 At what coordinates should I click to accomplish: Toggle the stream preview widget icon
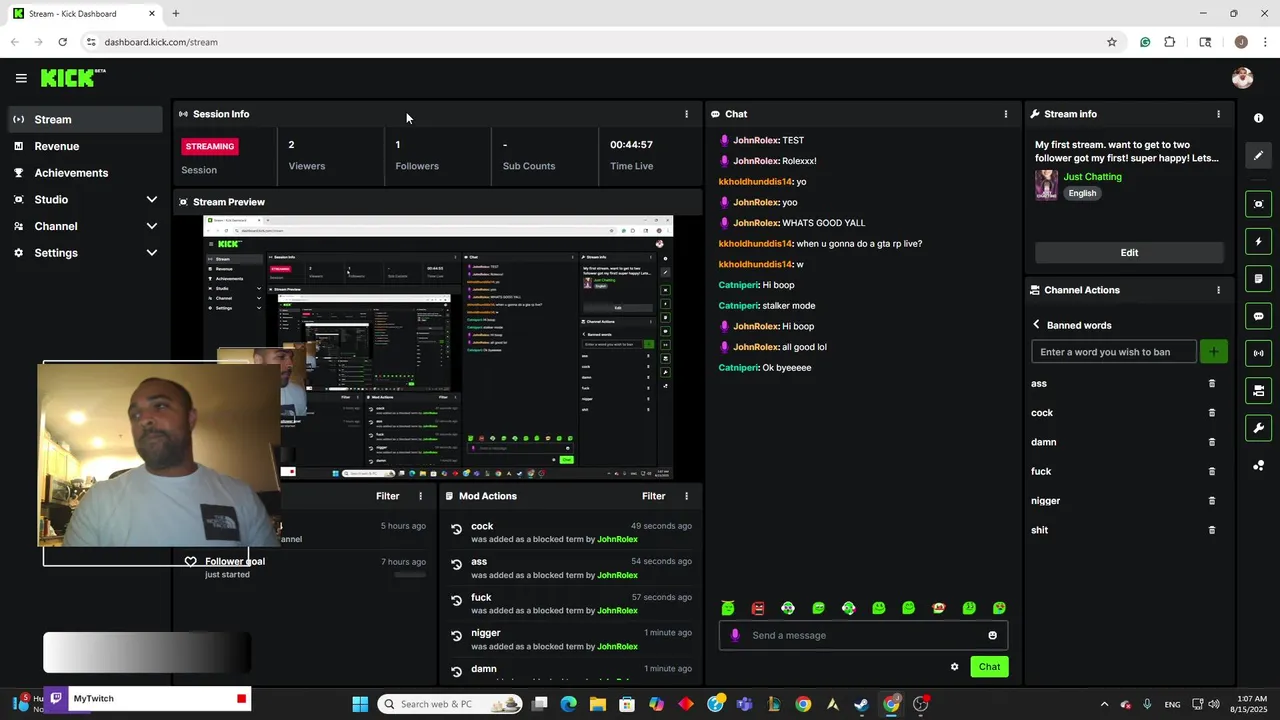point(1258,204)
